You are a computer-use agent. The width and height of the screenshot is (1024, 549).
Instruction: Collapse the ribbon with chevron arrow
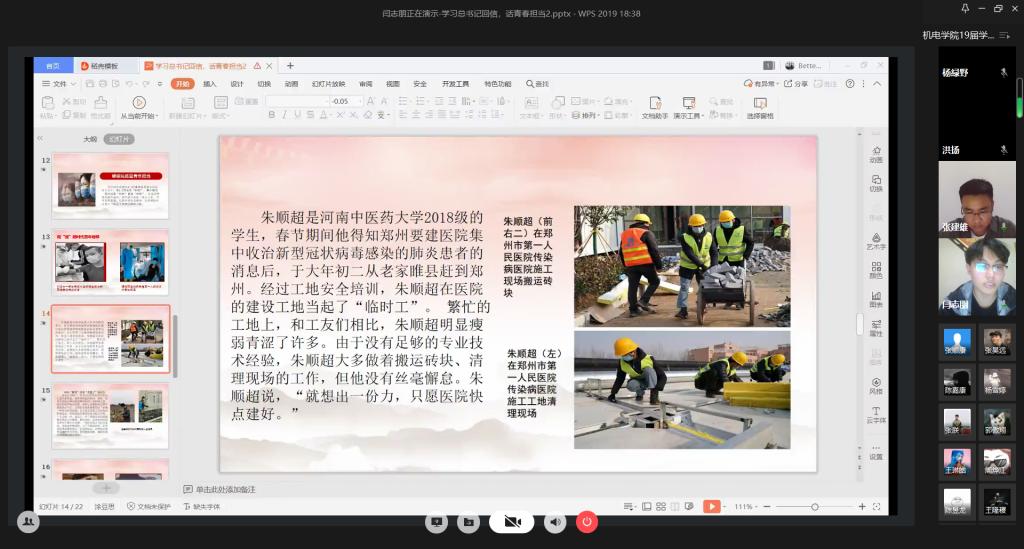point(877,84)
